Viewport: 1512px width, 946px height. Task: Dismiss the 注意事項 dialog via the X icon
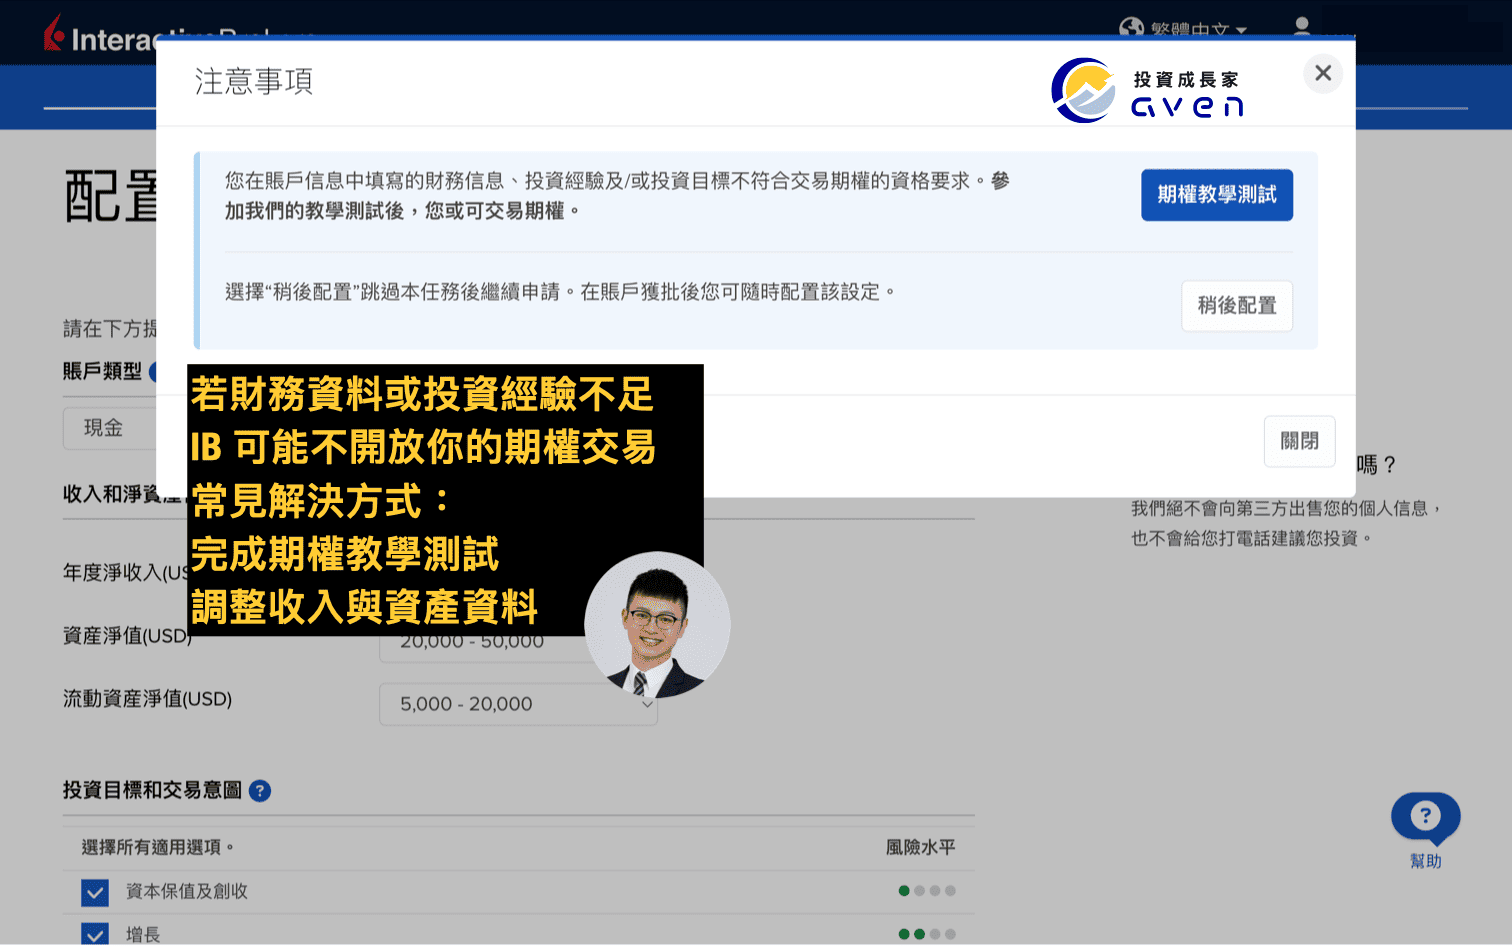click(x=1322, y=73)
